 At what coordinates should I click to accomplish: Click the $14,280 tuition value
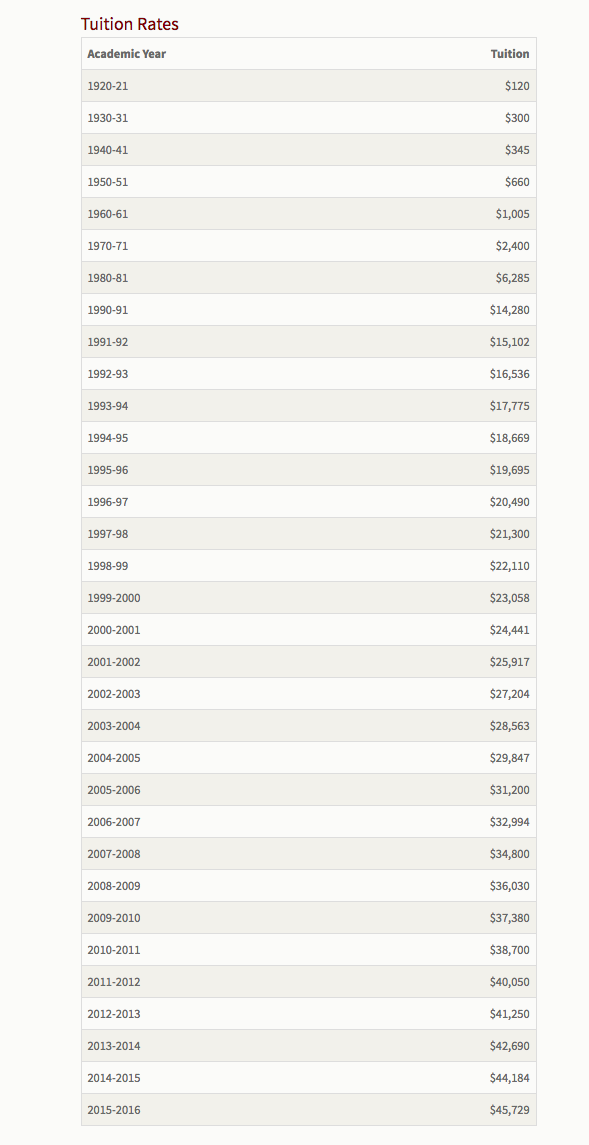pyautogui.click(x=509, y=310)
